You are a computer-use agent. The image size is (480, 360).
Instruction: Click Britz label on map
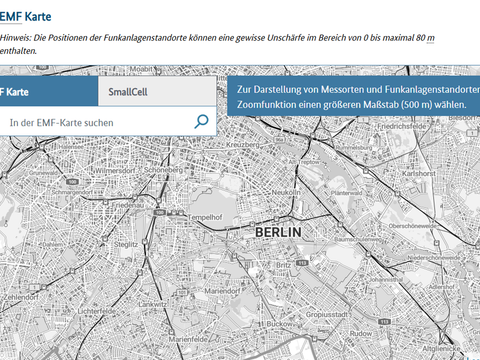coord(283,265)
